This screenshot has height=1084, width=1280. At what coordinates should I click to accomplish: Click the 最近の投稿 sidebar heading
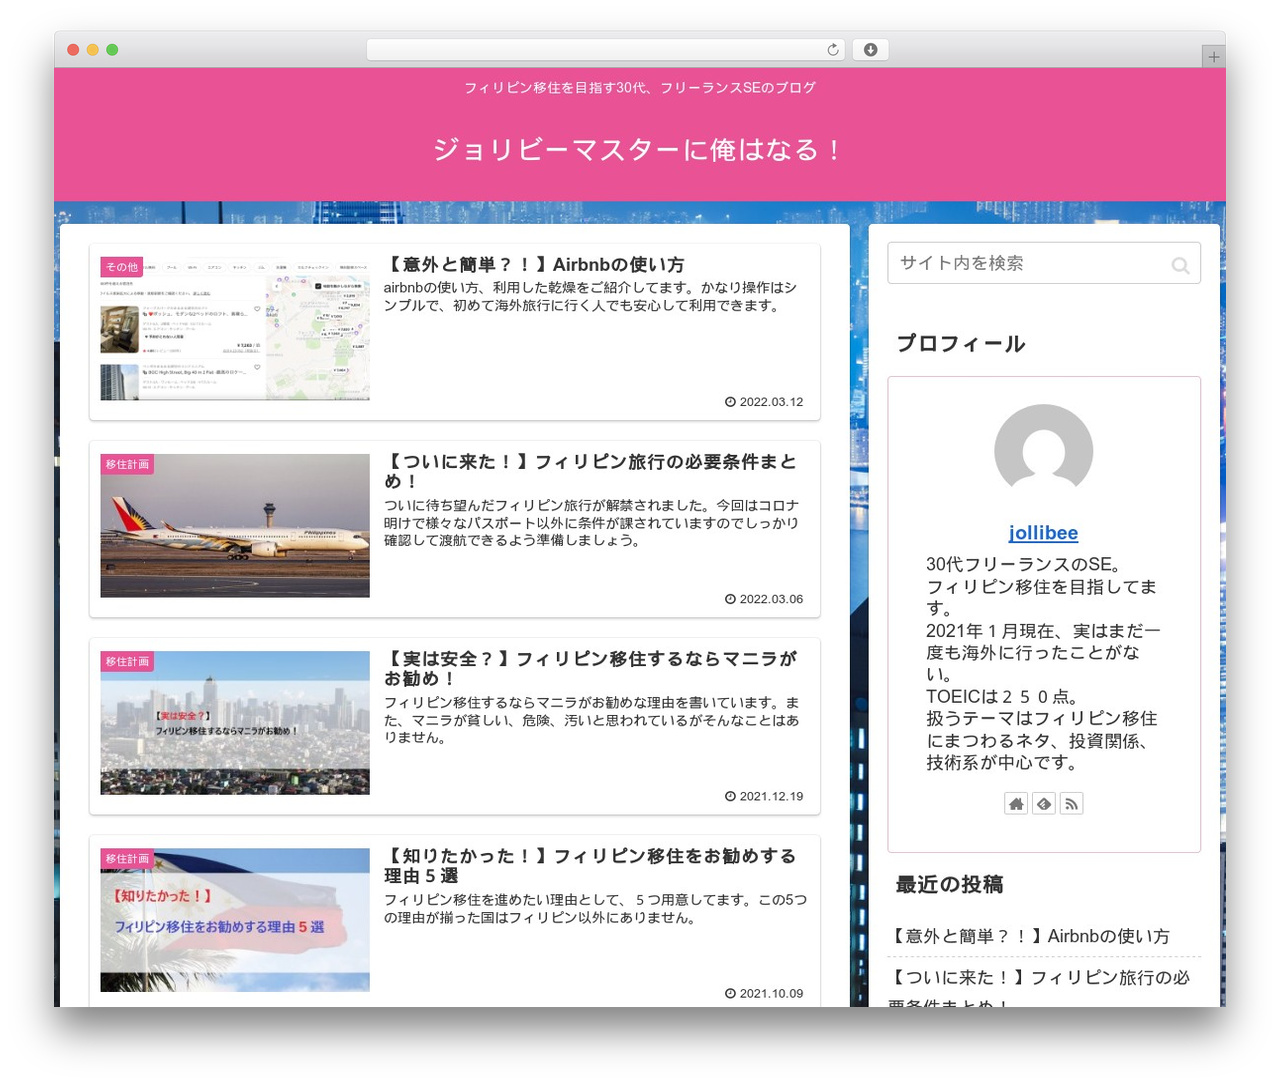[949, 885]
